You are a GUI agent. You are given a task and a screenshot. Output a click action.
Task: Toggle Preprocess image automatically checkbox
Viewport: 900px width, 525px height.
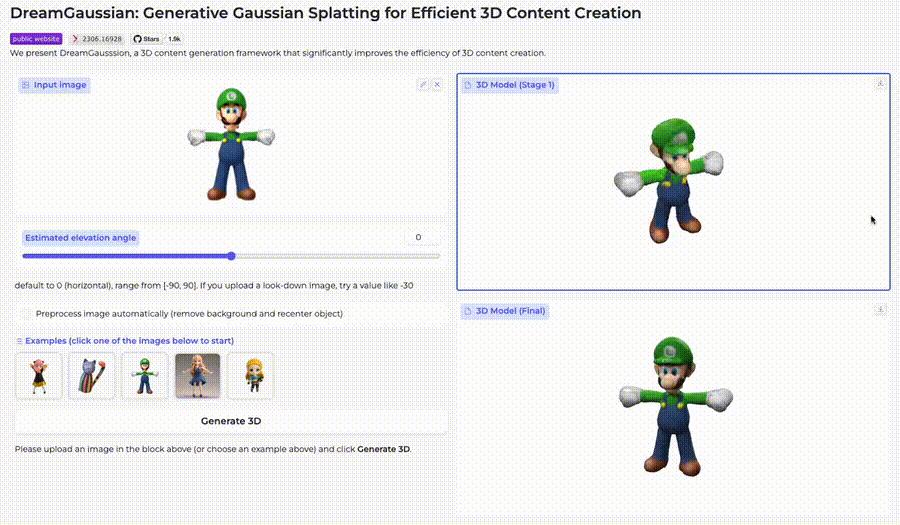tap(25, 314)
